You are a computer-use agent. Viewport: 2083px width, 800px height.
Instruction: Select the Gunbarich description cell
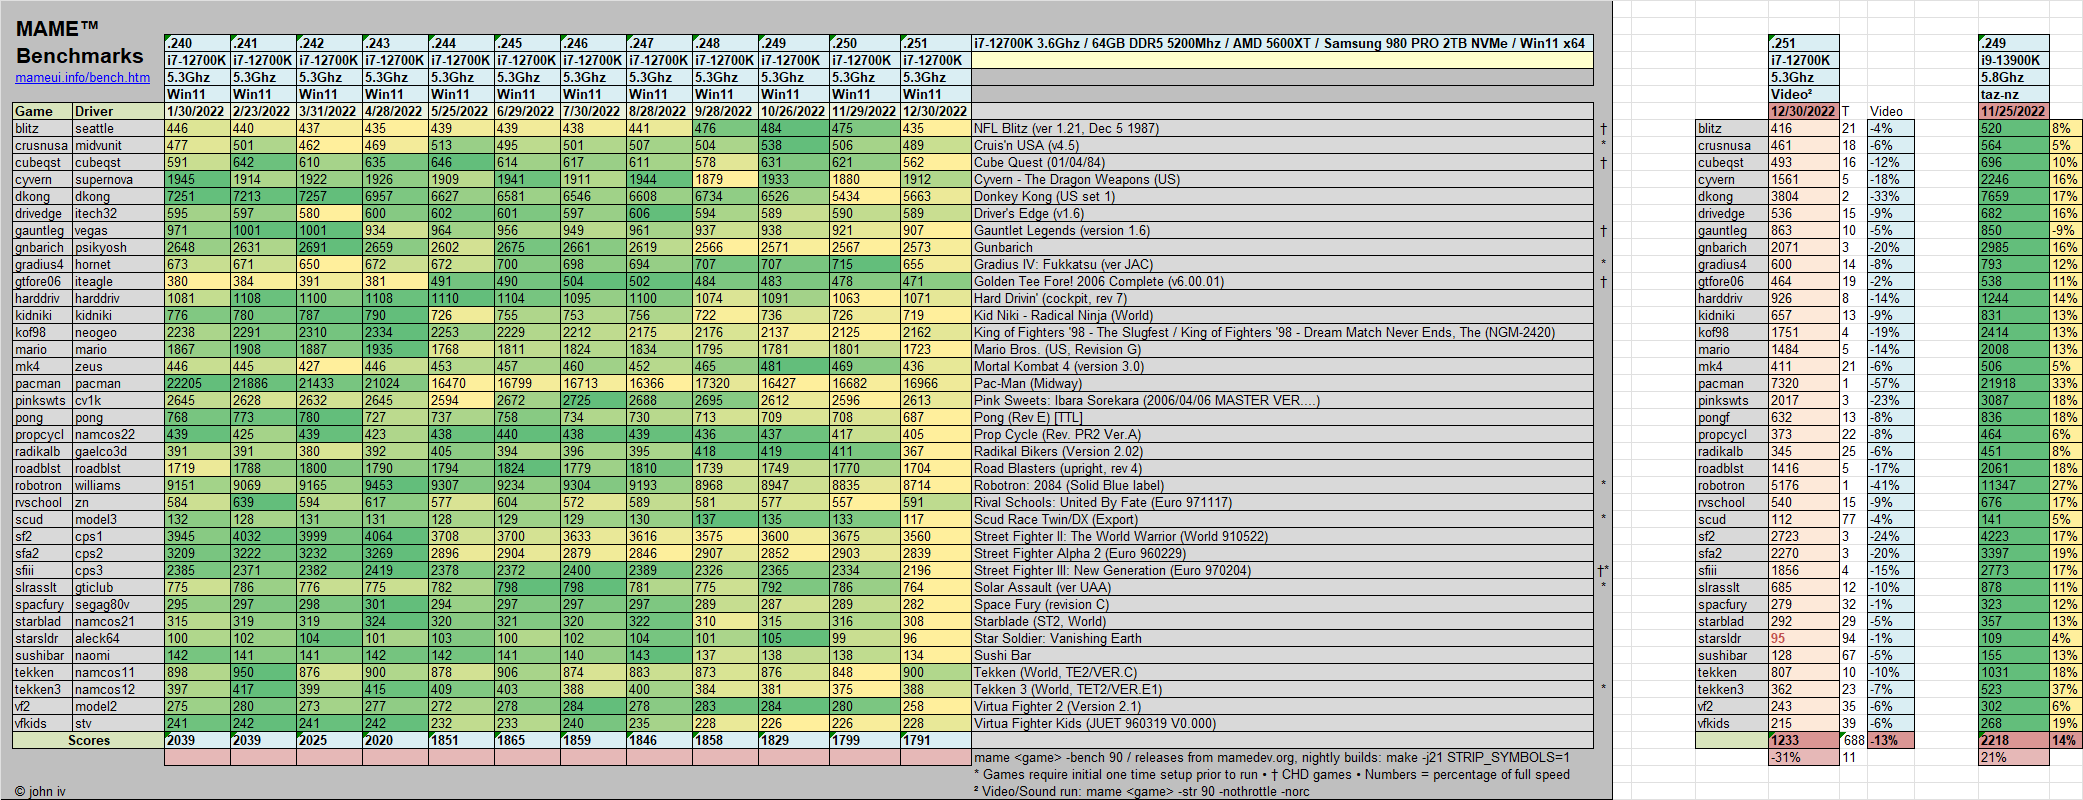click(1282, 247)
